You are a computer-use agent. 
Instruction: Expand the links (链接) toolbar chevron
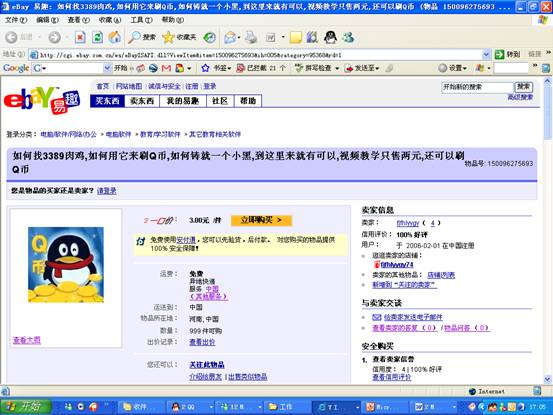(x=548, y=54)
